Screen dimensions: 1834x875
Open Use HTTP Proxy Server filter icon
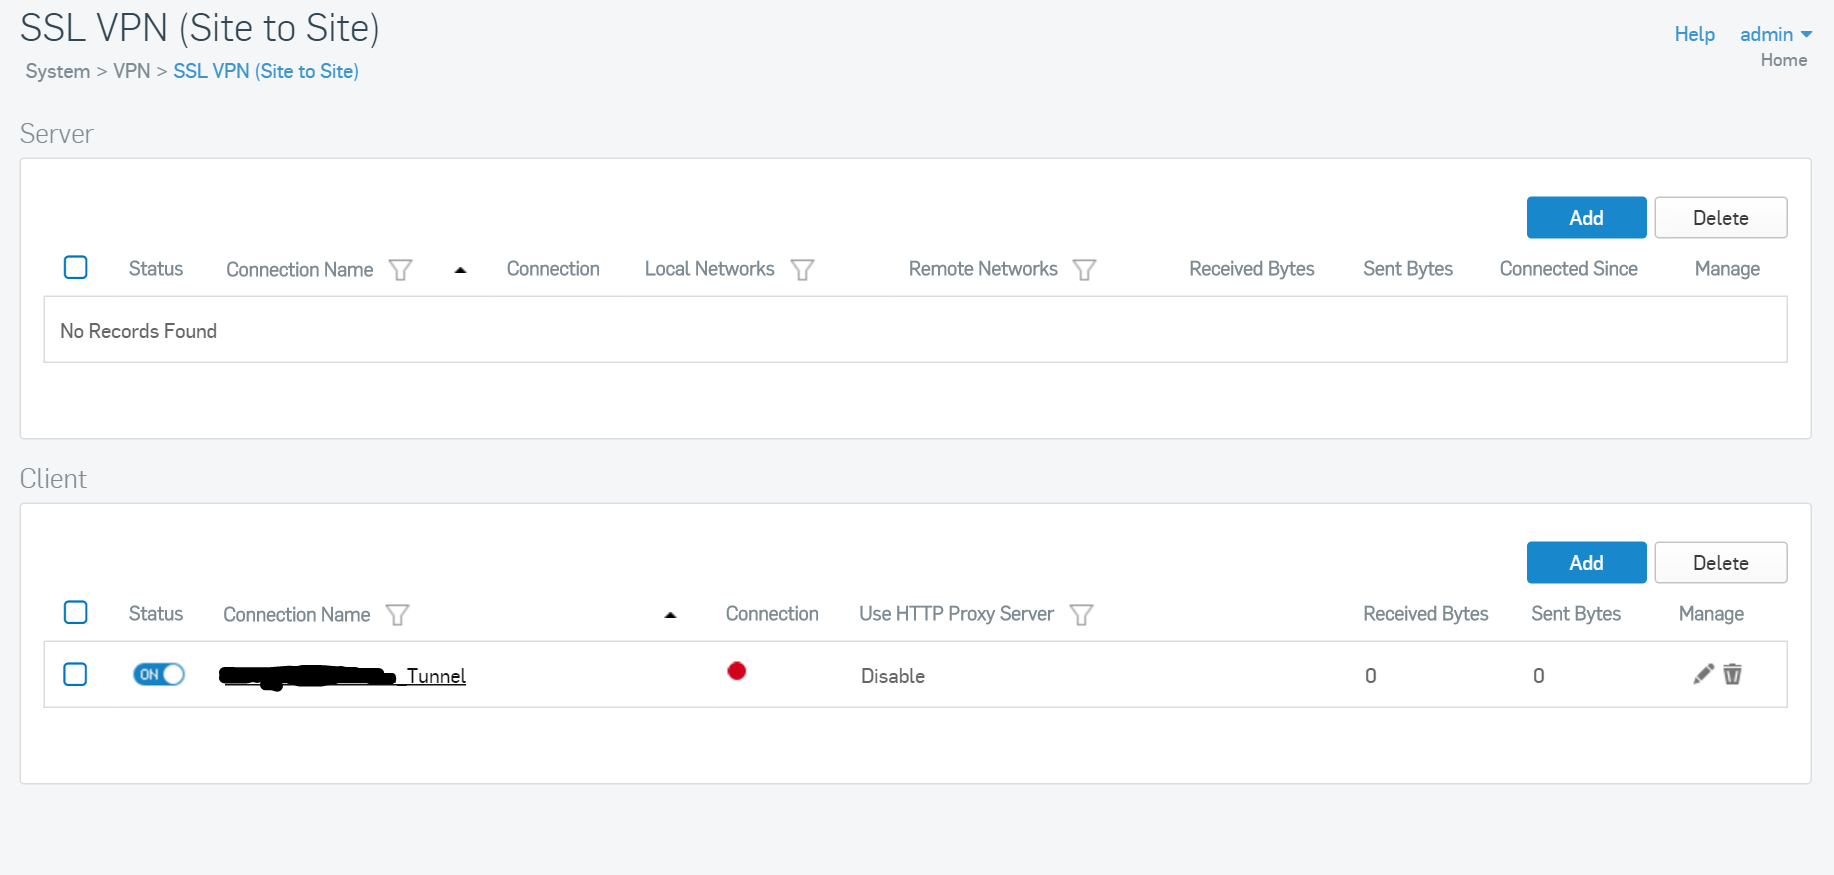tap(1081, 615)
